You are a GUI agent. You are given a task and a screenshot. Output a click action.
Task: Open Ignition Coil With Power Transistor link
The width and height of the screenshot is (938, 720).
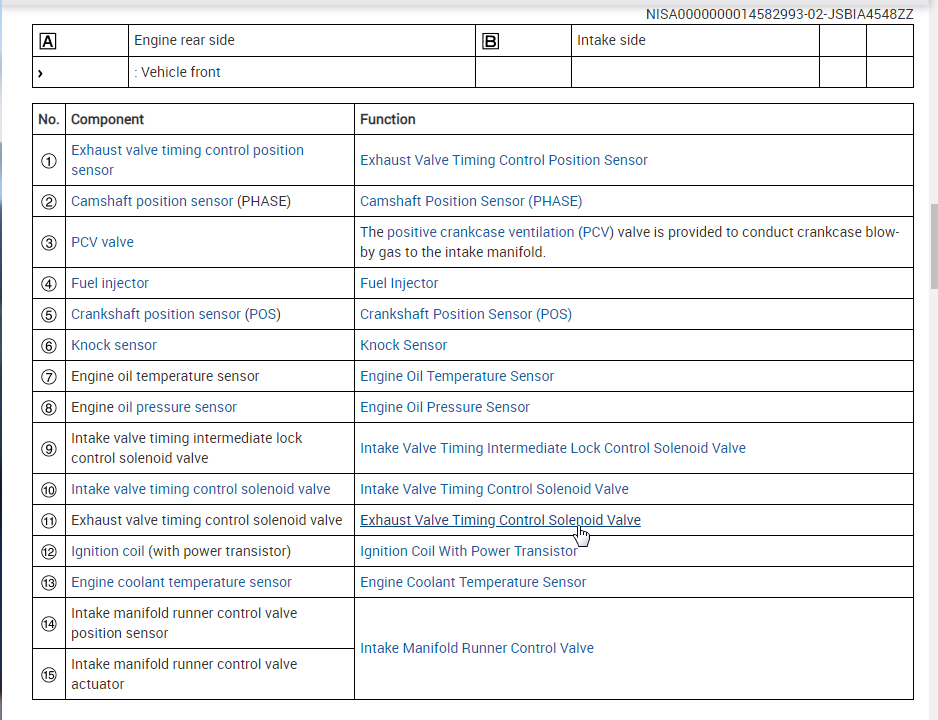(468, 551)
